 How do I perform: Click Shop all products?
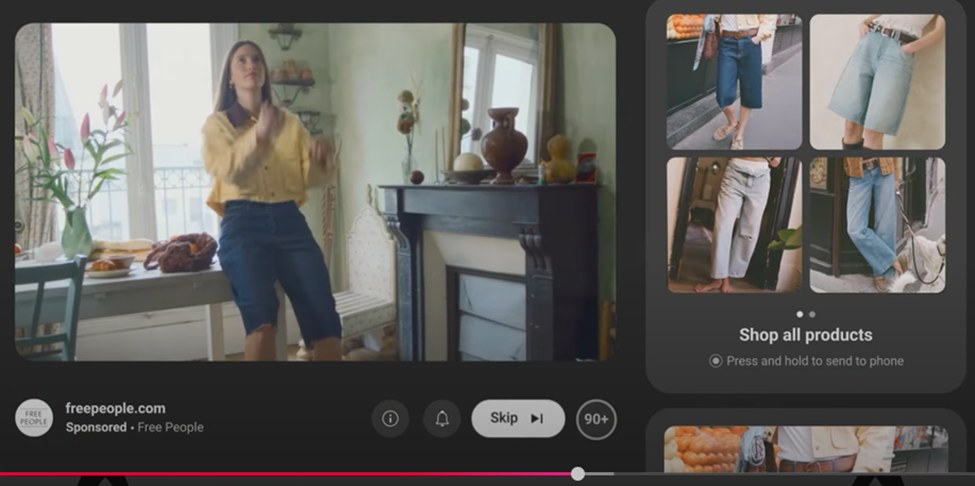click(x=806, y=335)
